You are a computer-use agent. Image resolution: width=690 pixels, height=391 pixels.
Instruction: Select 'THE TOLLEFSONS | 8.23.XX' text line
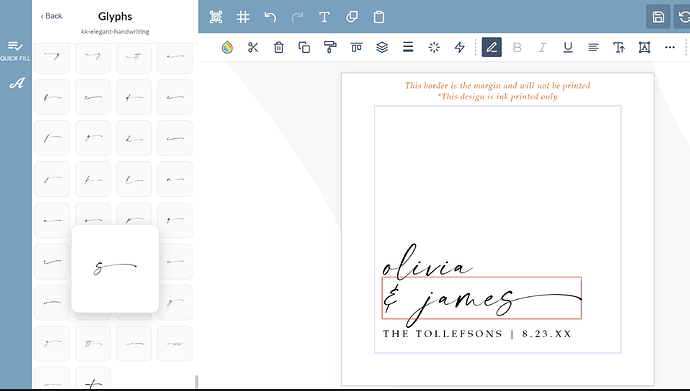click(x=477, y=334)
